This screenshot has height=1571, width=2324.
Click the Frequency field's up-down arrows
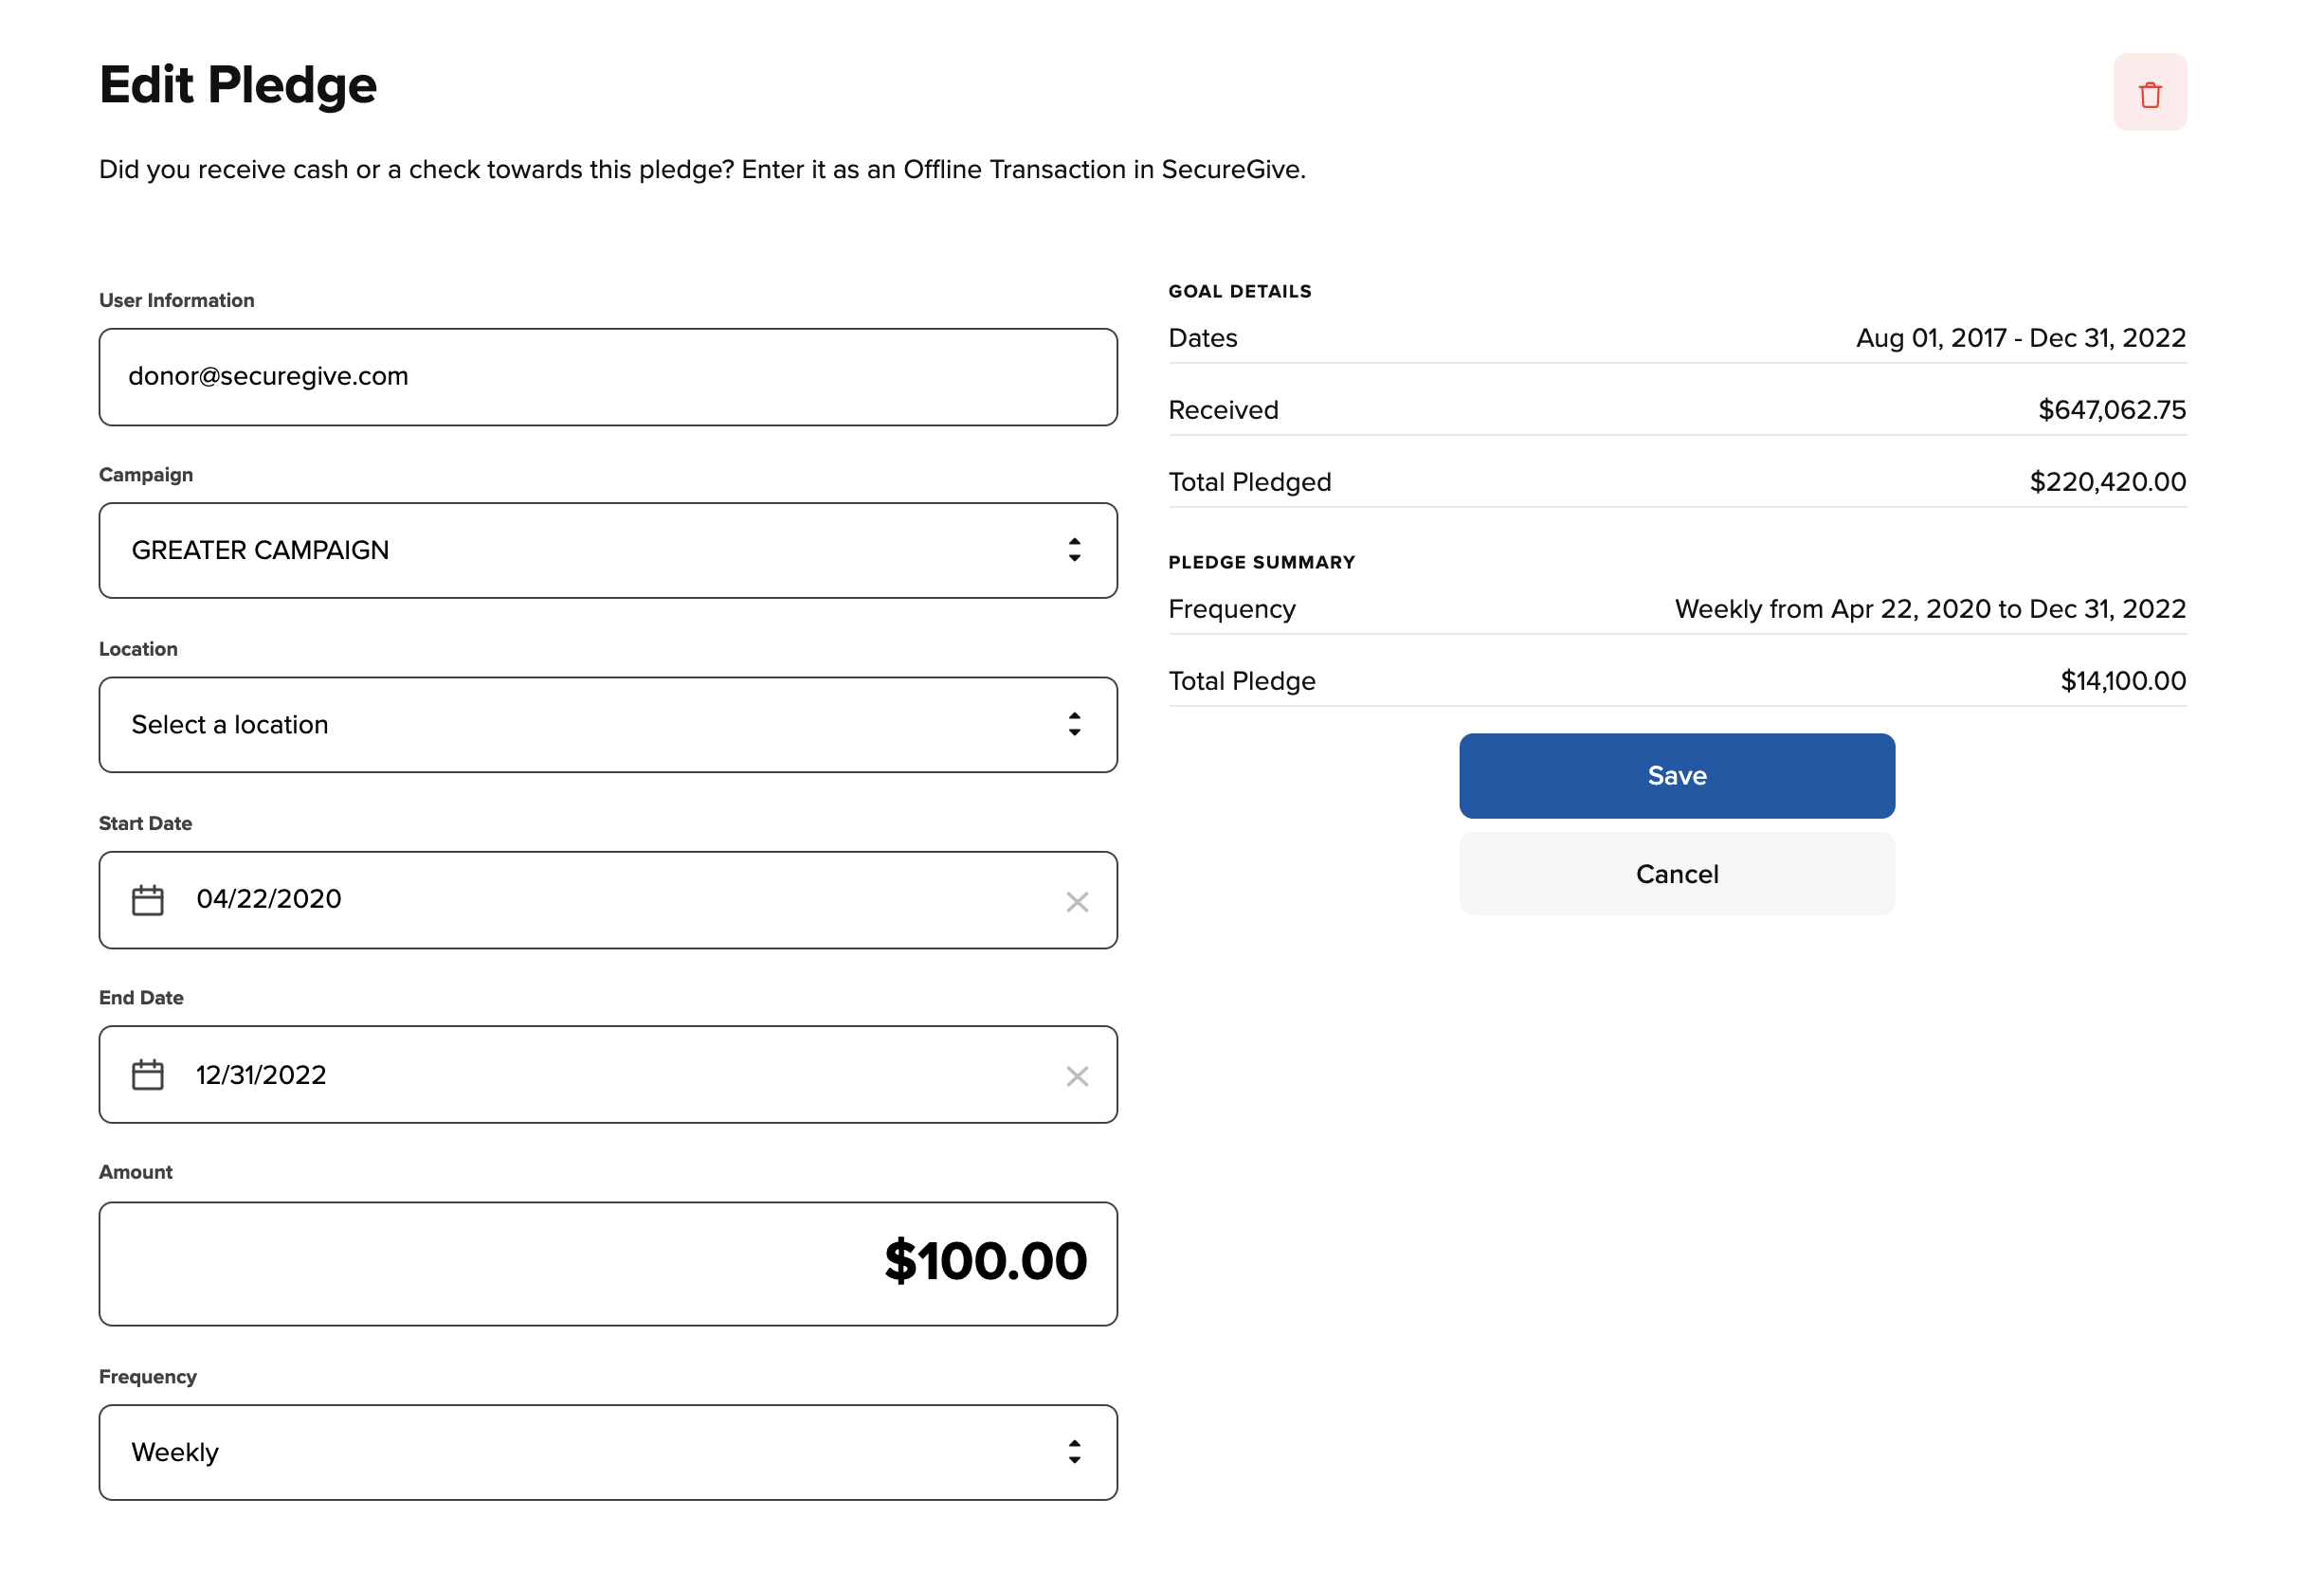[1074, 1452]
